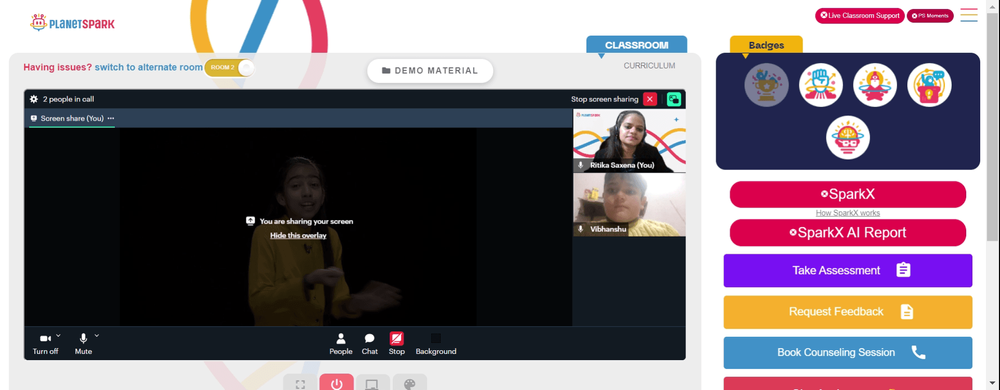Expand the camera options chevron
The height and width of the screenshot is (390, 1000).
coord(58,335)
